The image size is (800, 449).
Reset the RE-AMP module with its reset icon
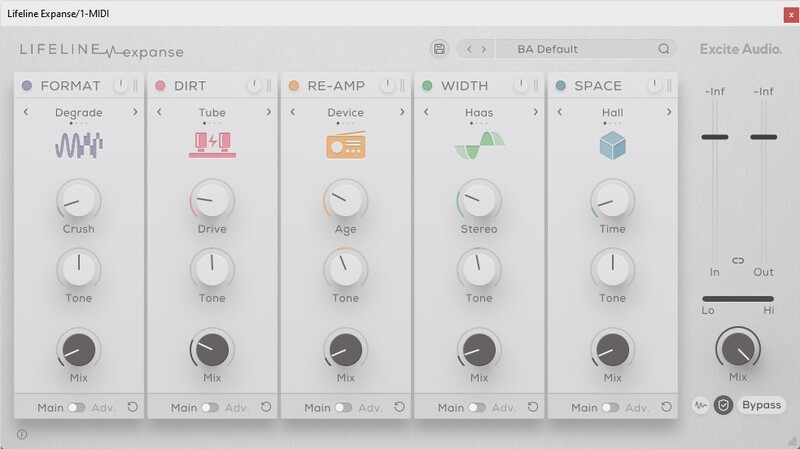pos(399,407)
